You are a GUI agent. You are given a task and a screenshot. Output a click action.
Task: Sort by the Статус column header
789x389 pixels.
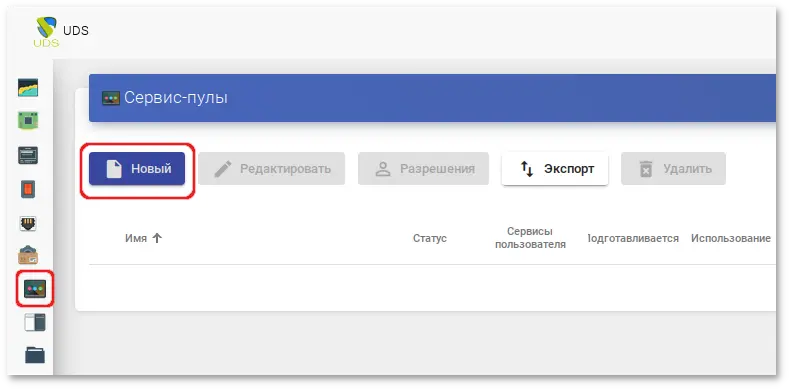click(430, 238)
